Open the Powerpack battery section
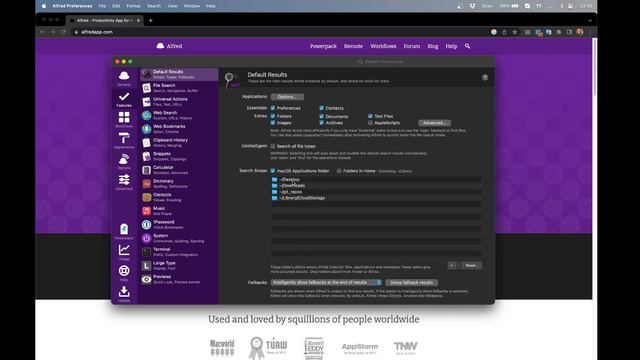Viewport: 640px width, 360px height. pos(124,231)
